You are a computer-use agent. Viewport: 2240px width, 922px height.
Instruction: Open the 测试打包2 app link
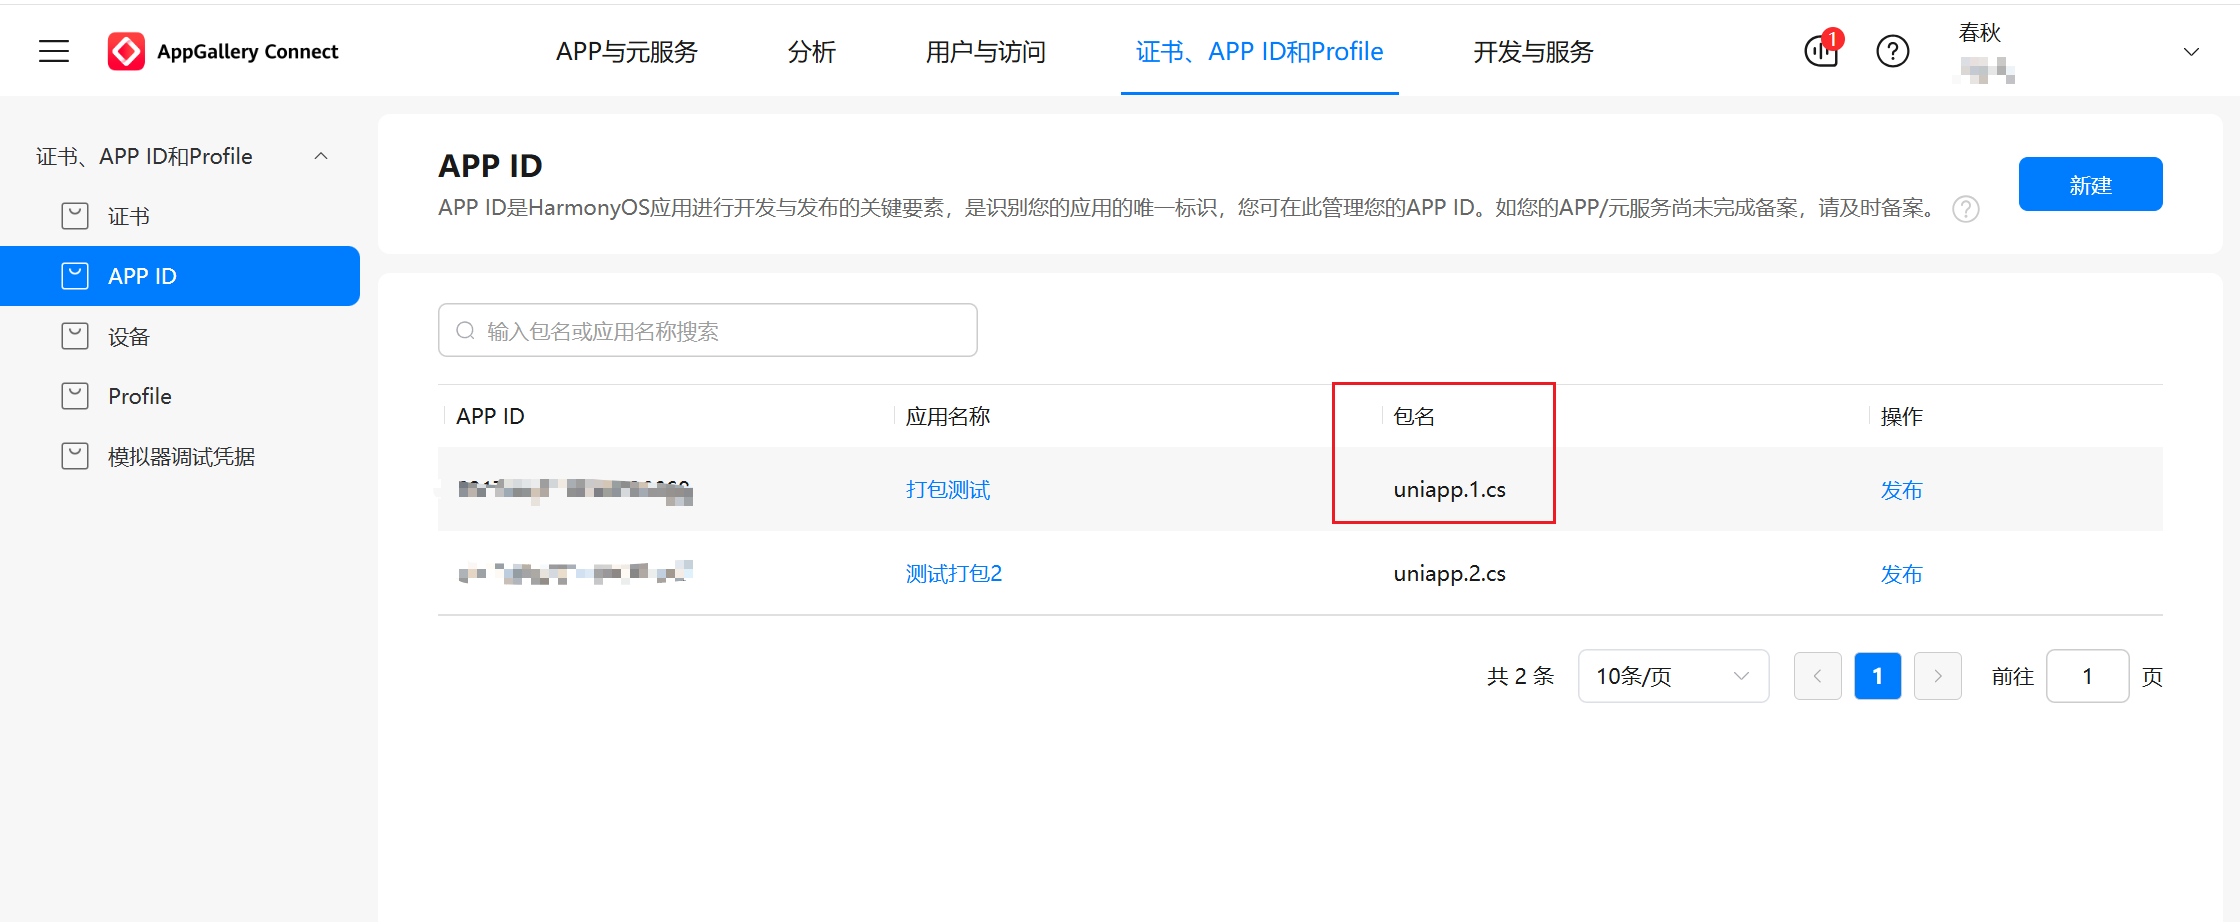click(954, 574)
